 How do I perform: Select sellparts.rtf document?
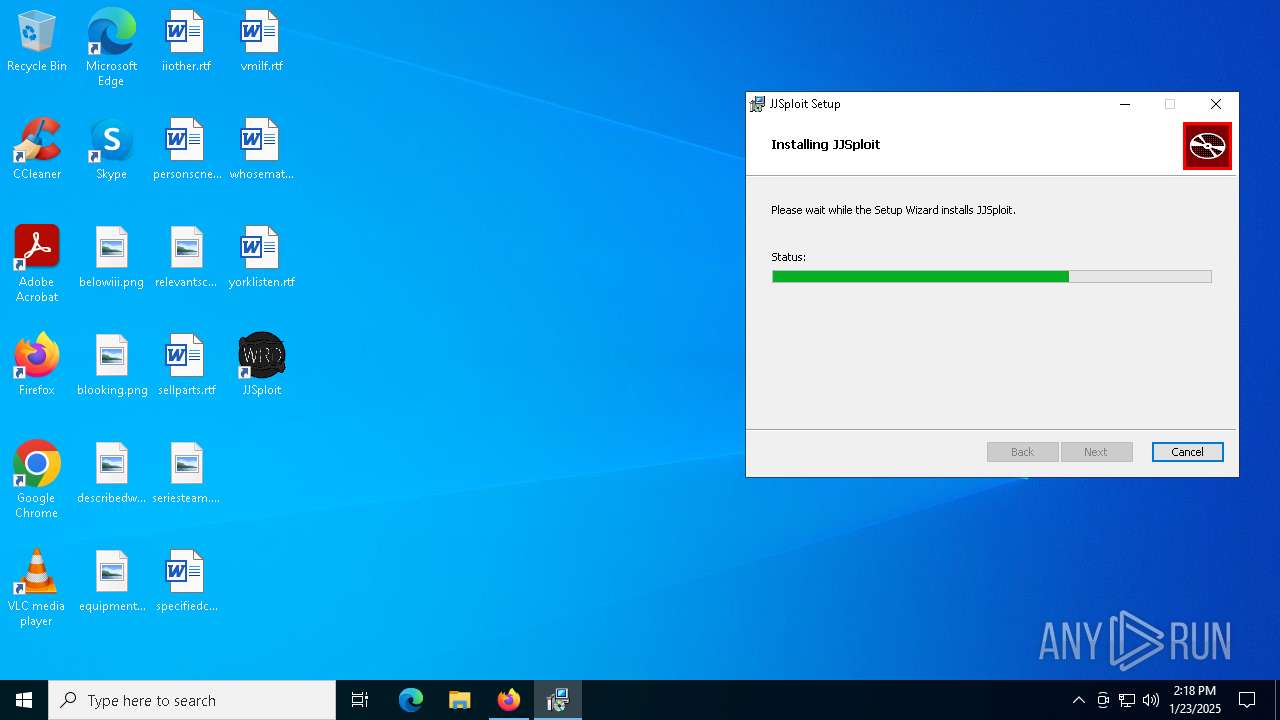point(186,365)
